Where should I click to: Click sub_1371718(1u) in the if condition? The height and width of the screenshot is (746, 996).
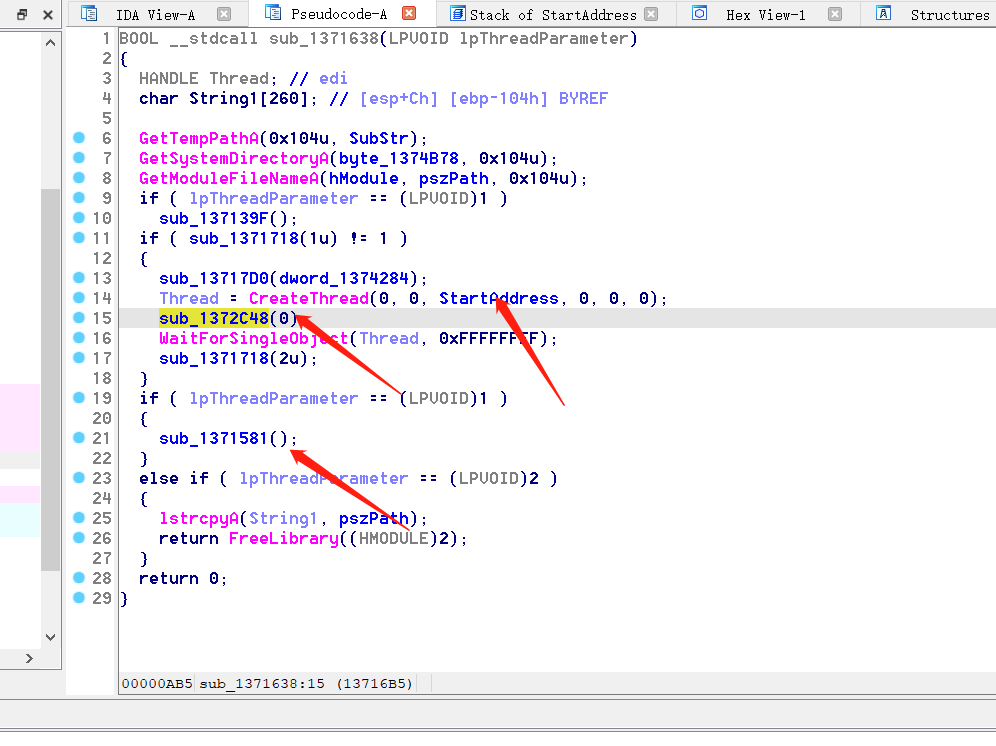(x=263, y=238)
